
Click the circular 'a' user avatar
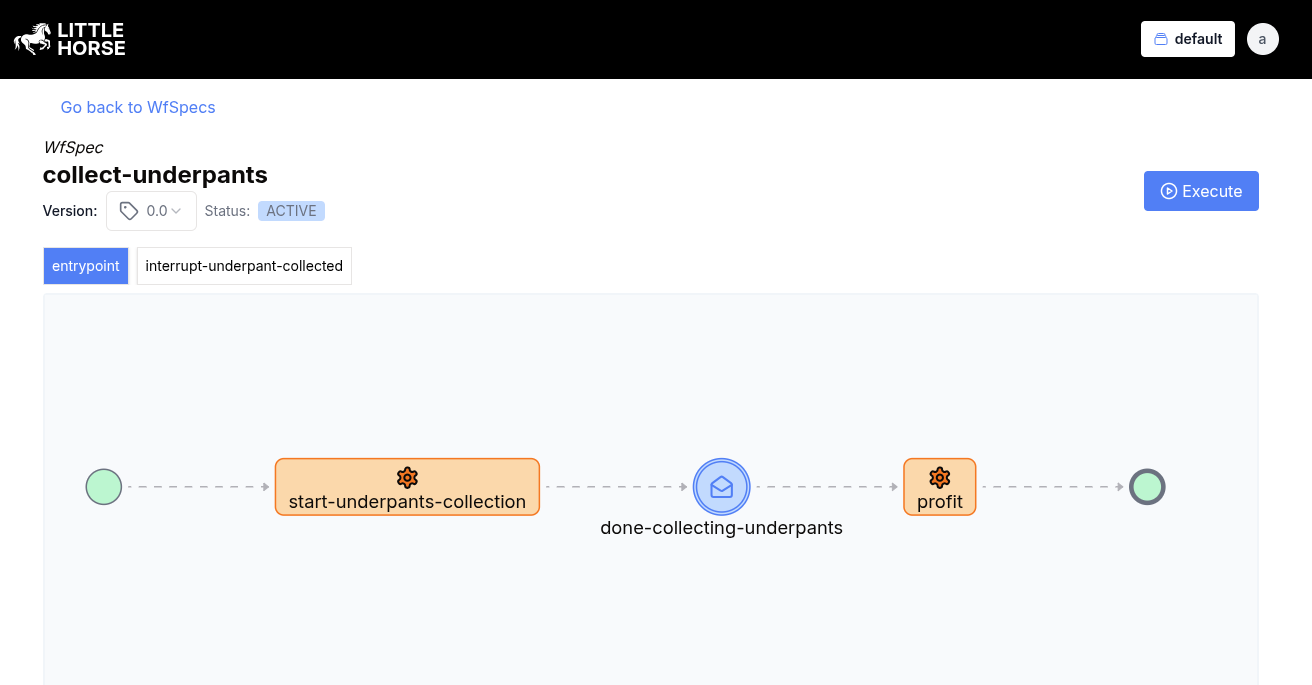pyautogui.click(x=1262, y=38)
